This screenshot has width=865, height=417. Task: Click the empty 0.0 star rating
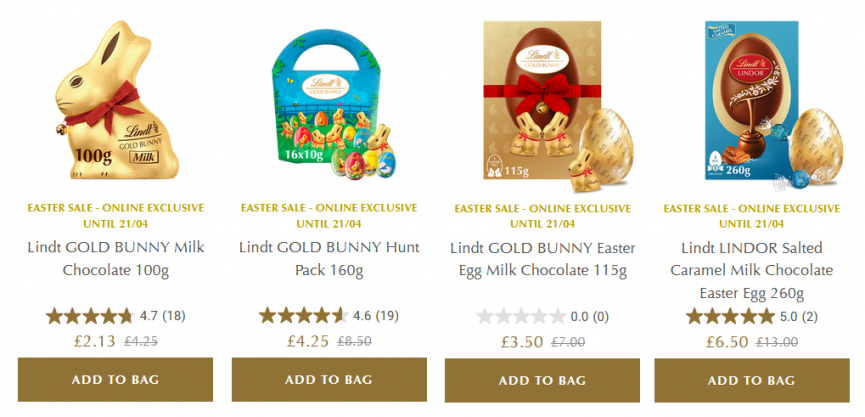(521, 317)
